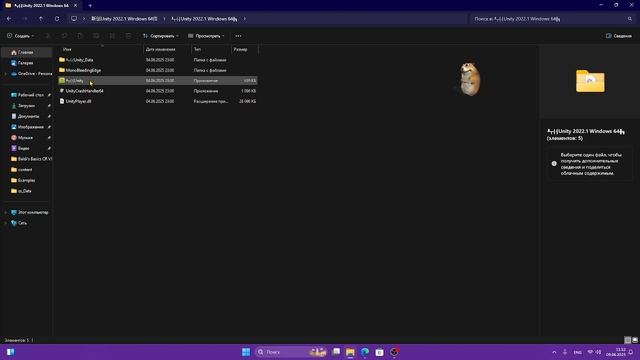This screenshot has height=360, width=640.
Task: Select the Unity_Data folder row
Action: (157, 60)
